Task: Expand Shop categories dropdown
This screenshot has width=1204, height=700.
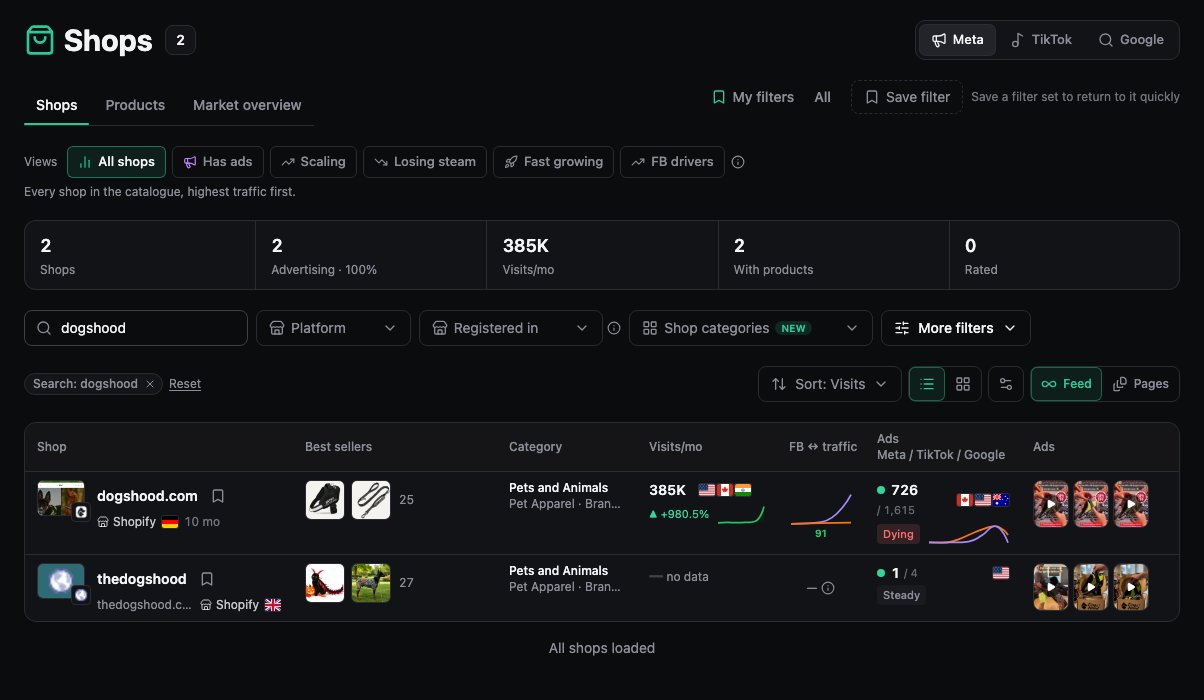Action: 750,328
